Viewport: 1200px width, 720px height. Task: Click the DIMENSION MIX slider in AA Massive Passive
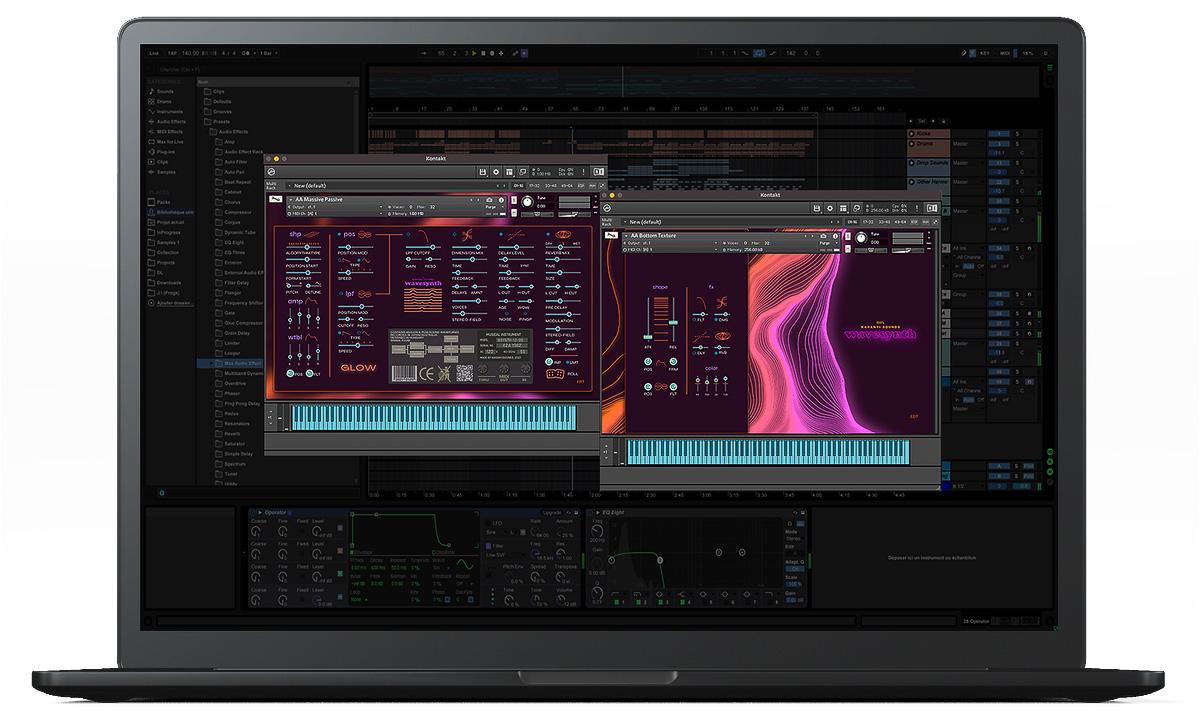[468, 247]
